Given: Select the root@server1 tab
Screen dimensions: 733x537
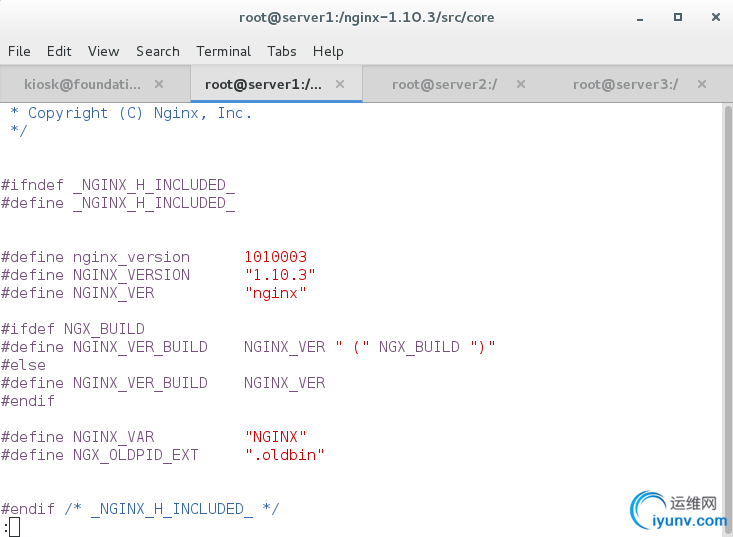Looking at the screenshot, I should click(276, 84).
